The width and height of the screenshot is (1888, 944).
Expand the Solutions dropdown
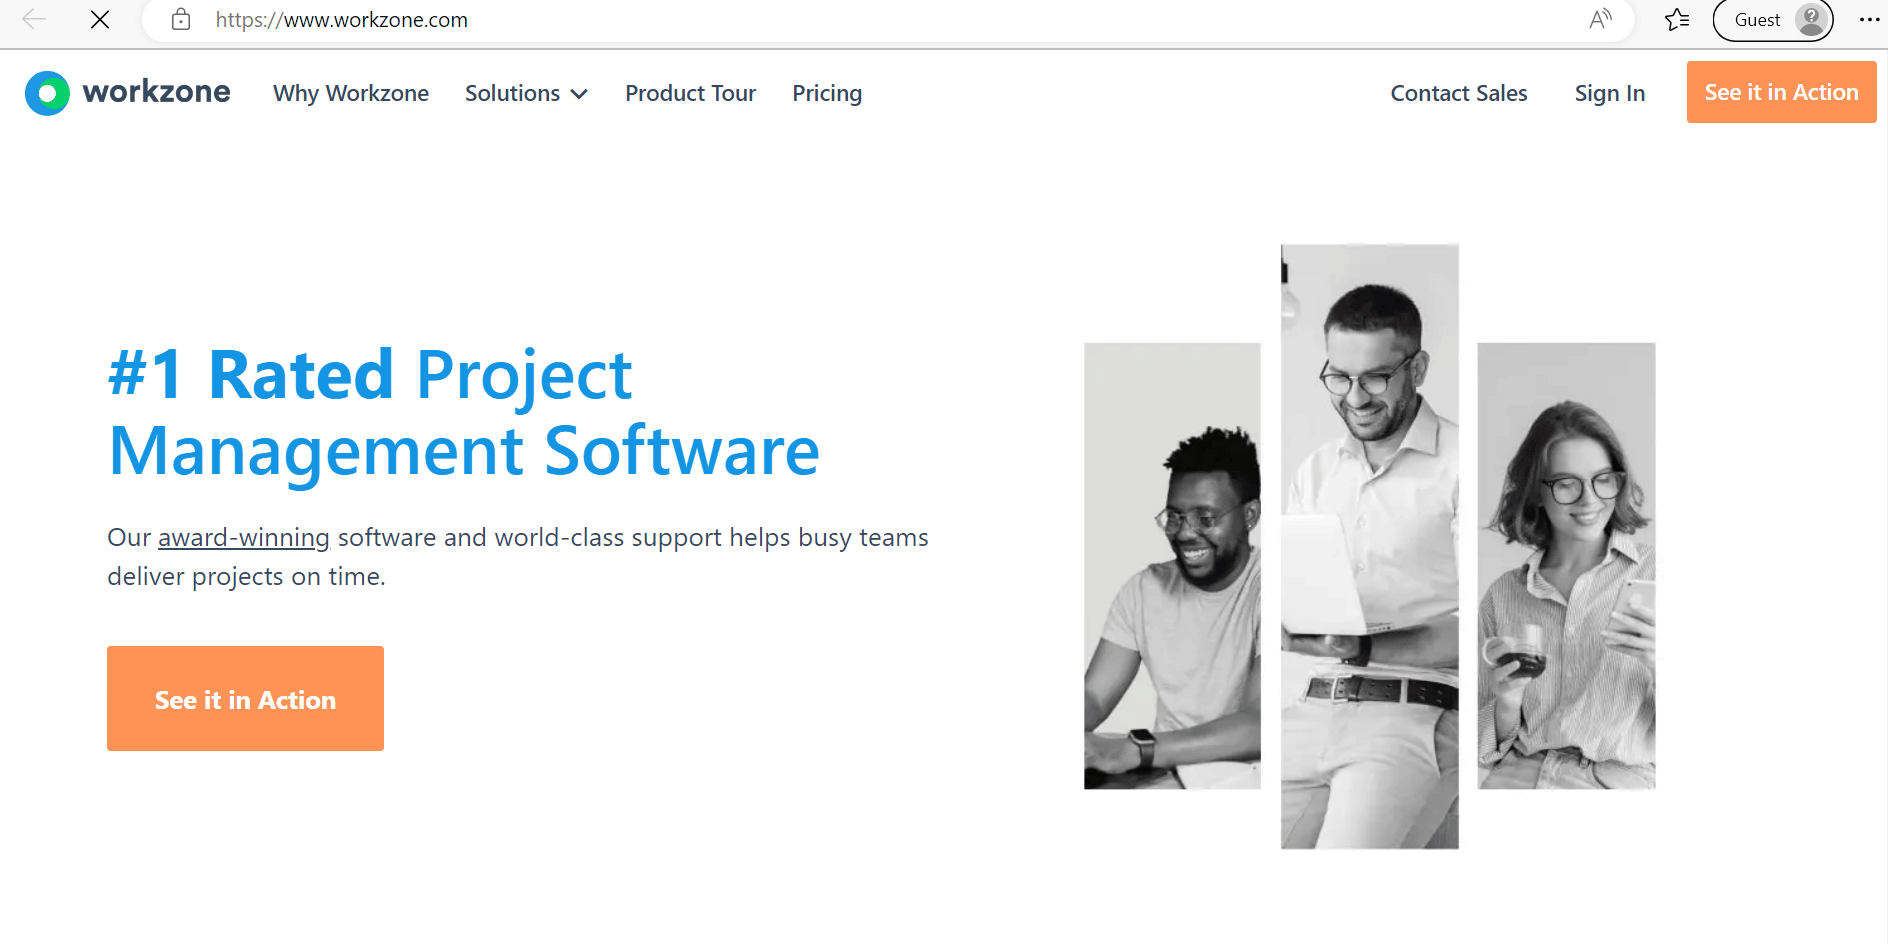[x=526, y=93]
